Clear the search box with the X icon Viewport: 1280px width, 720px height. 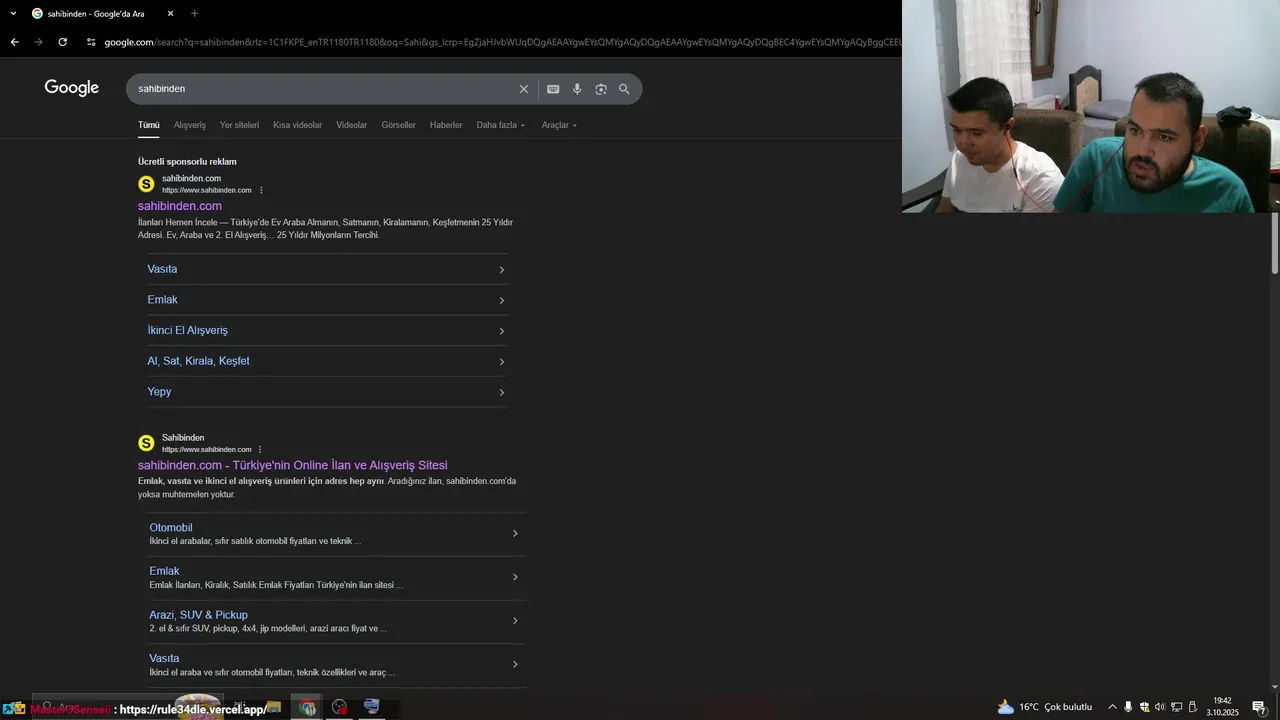click(x=523, y=89)
